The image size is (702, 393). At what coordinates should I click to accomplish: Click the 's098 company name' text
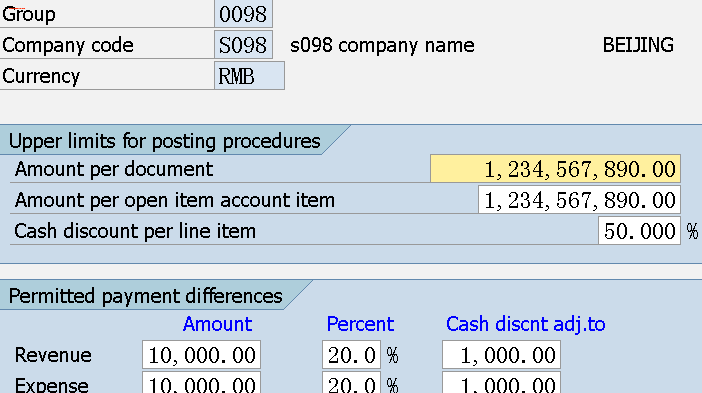point(382,45)
